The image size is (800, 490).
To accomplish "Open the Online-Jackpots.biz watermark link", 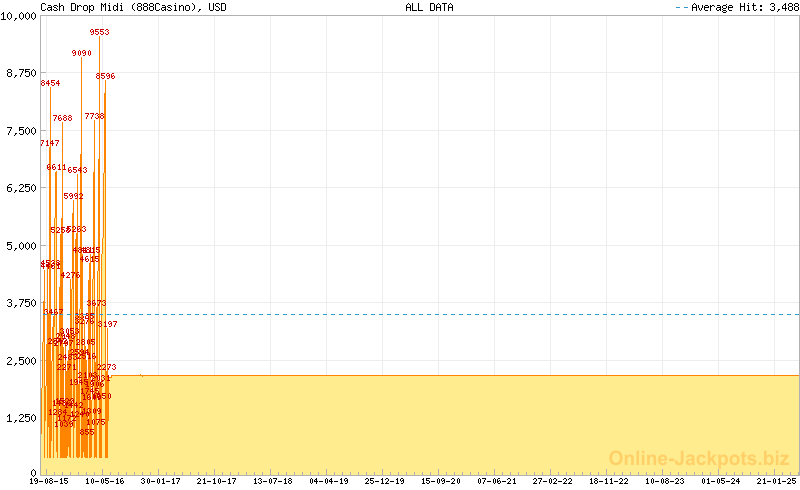I will (699, 458).
